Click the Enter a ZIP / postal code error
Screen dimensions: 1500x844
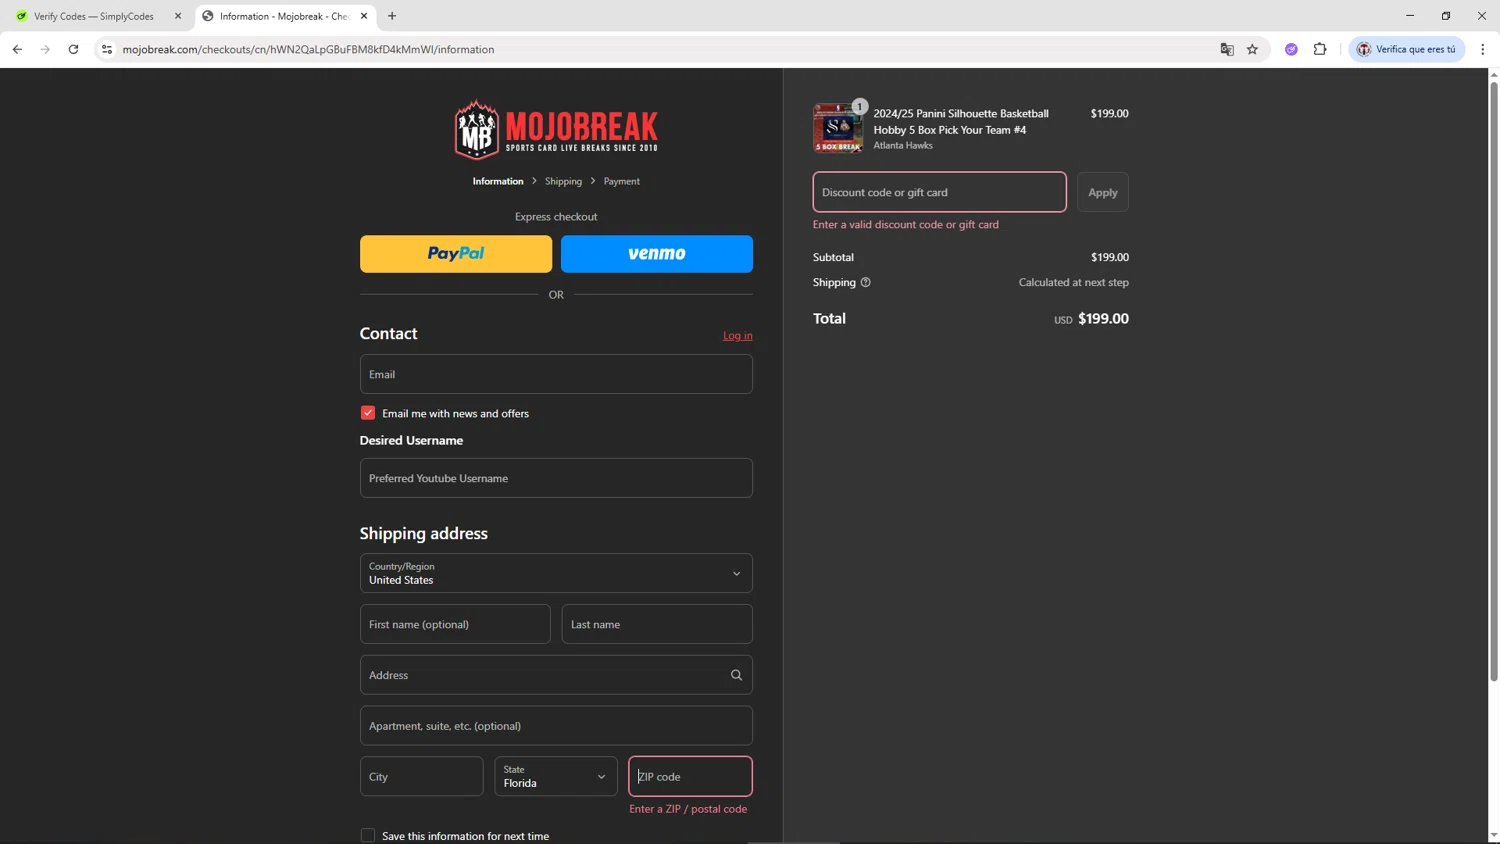click(x=688, y=809)
